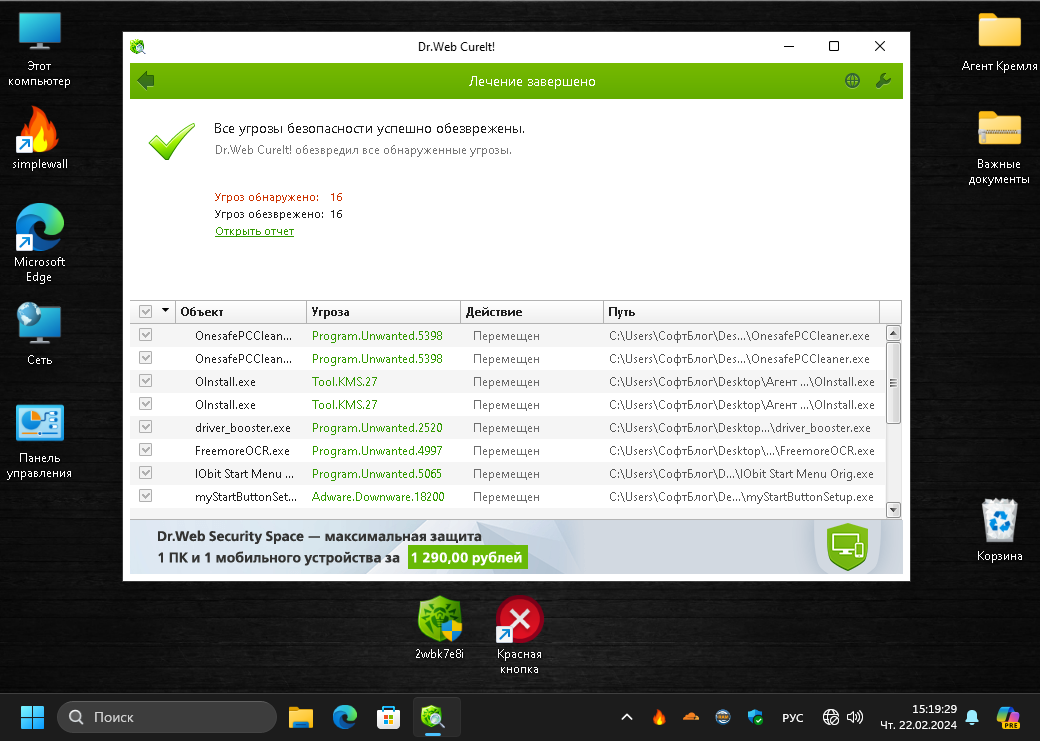
Task: Click the simplewall flame tray icon
Action: (x=659, y=717)
